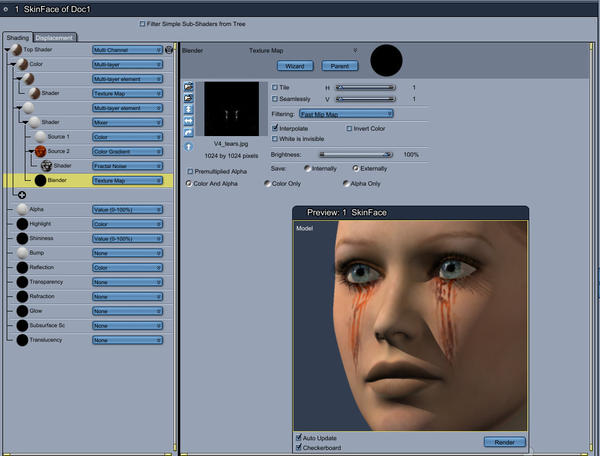
Task: Choose the Color Only radio option
Action: [267, 184]
